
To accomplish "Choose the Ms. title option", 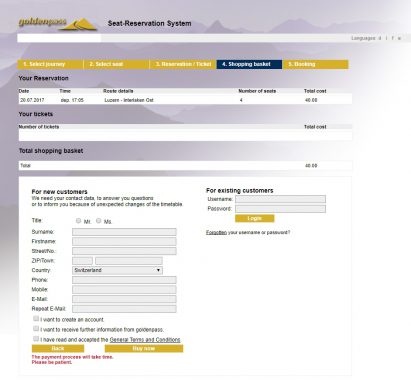I will tap(98, 221).
